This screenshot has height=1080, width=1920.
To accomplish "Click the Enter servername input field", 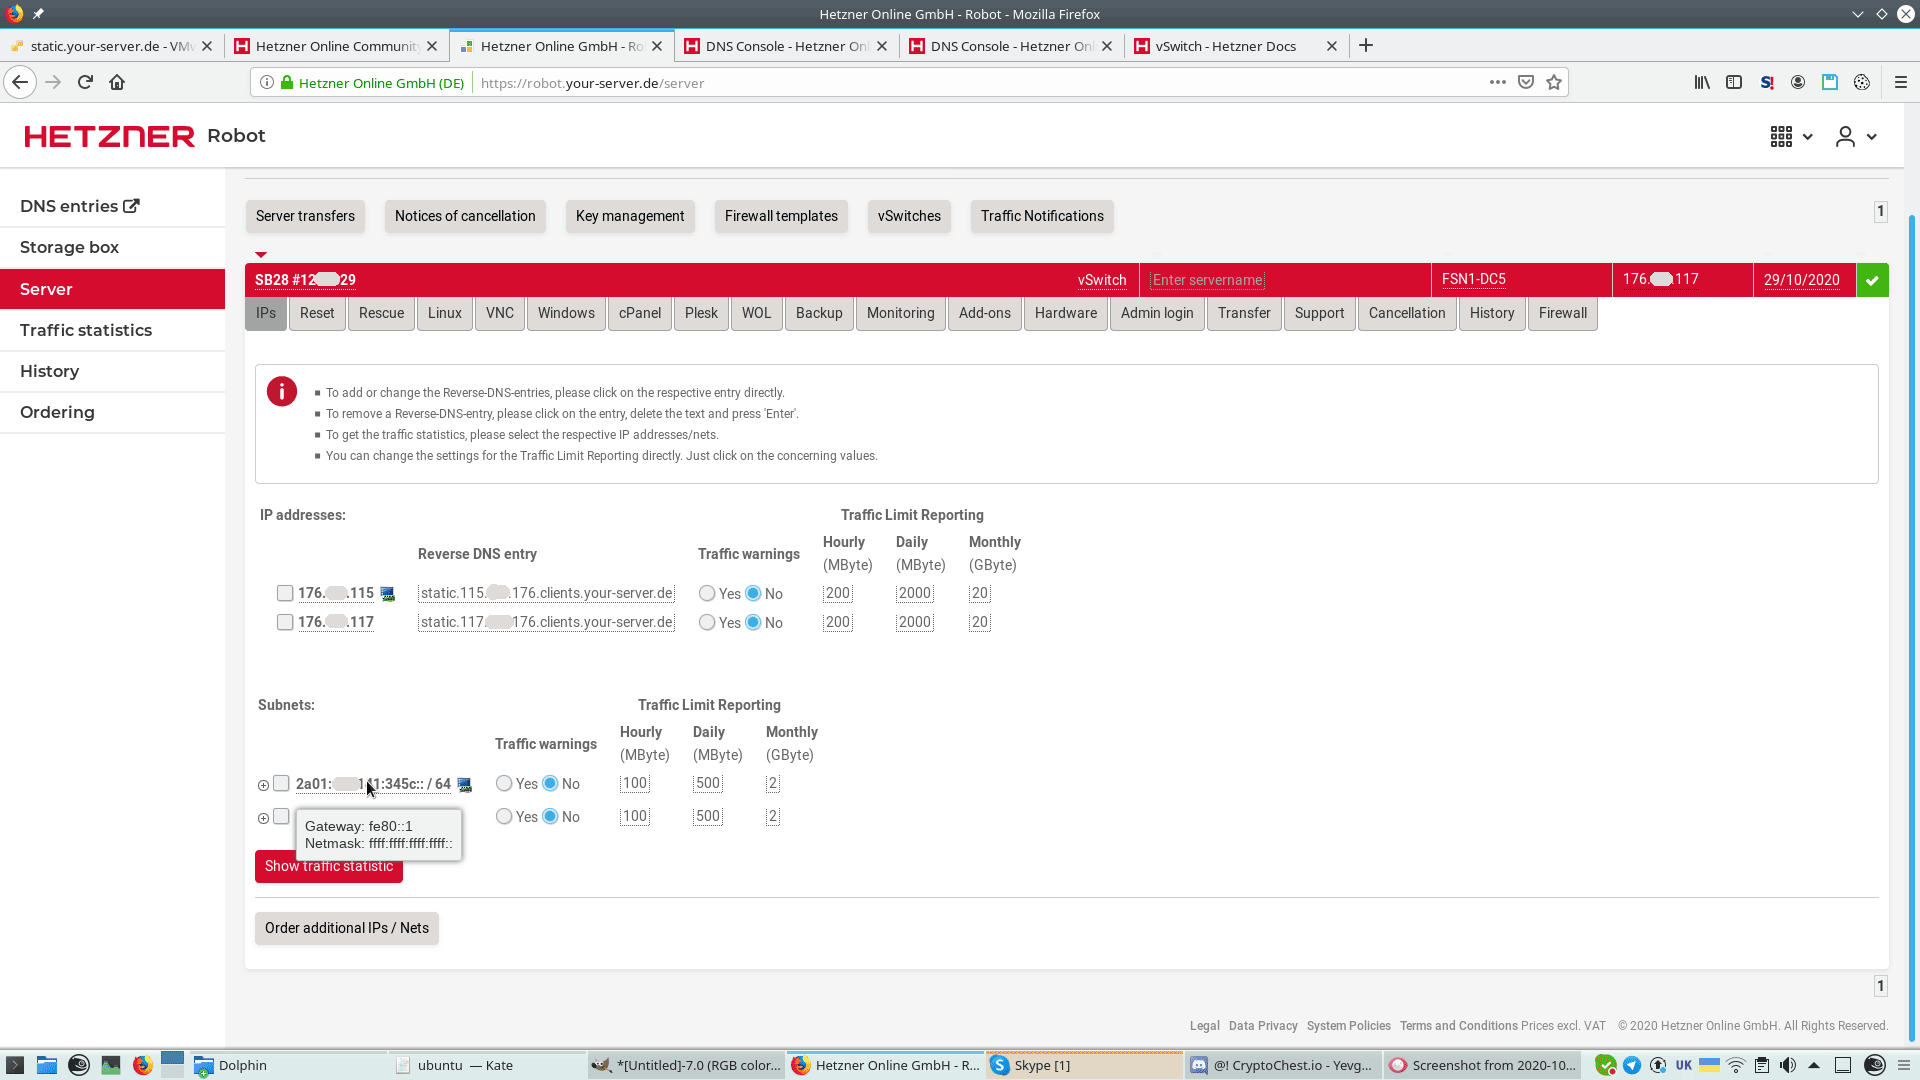I will coord(1208,280).
